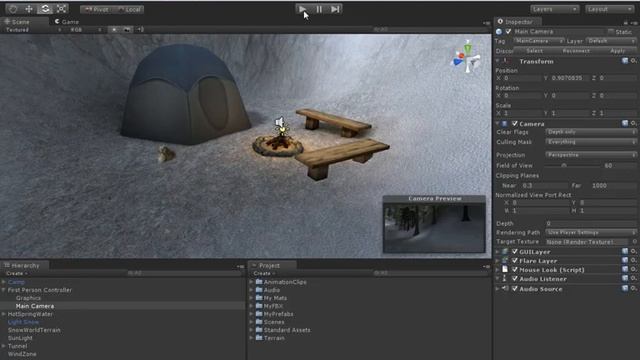Viewport: 640px width, 360px height.
Task: Expand the Mouse Look (Script) component
Action: pos(498,269)
